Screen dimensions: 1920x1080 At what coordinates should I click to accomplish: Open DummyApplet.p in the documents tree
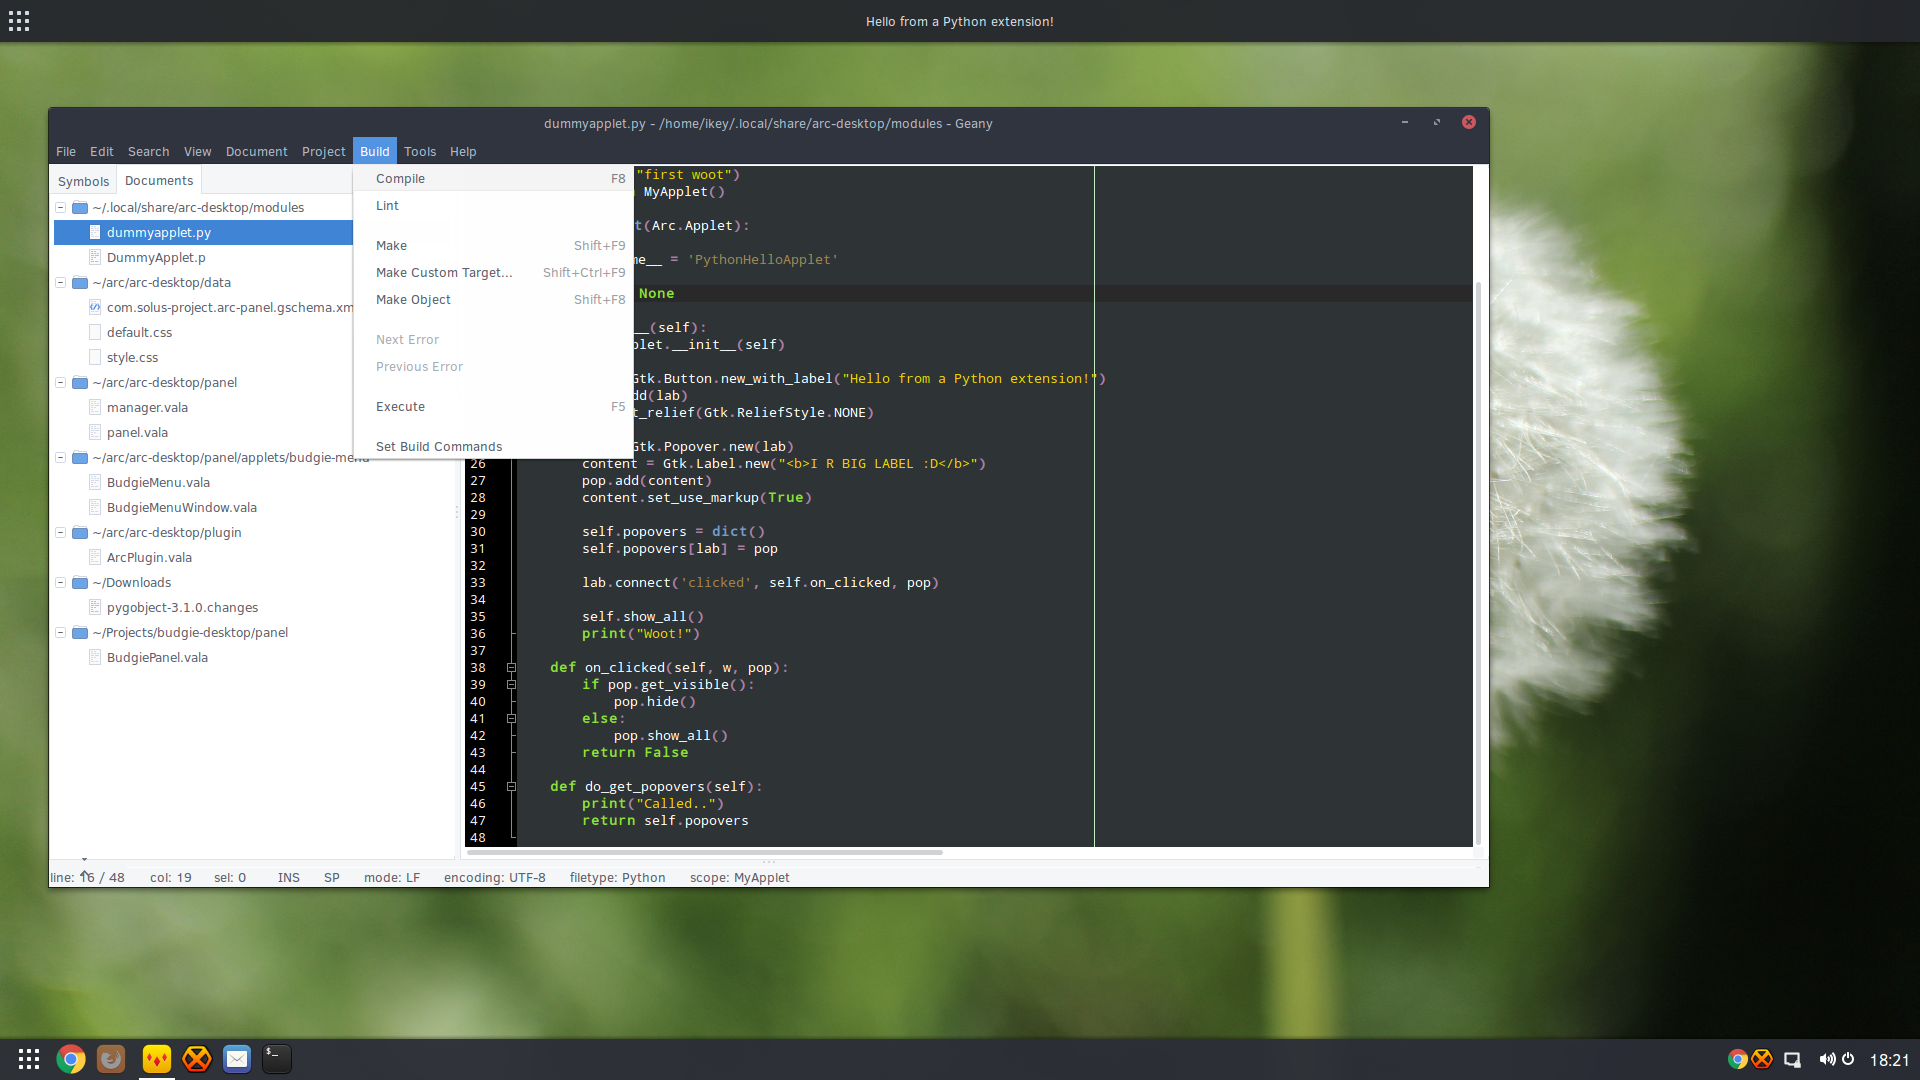point(156,258)
